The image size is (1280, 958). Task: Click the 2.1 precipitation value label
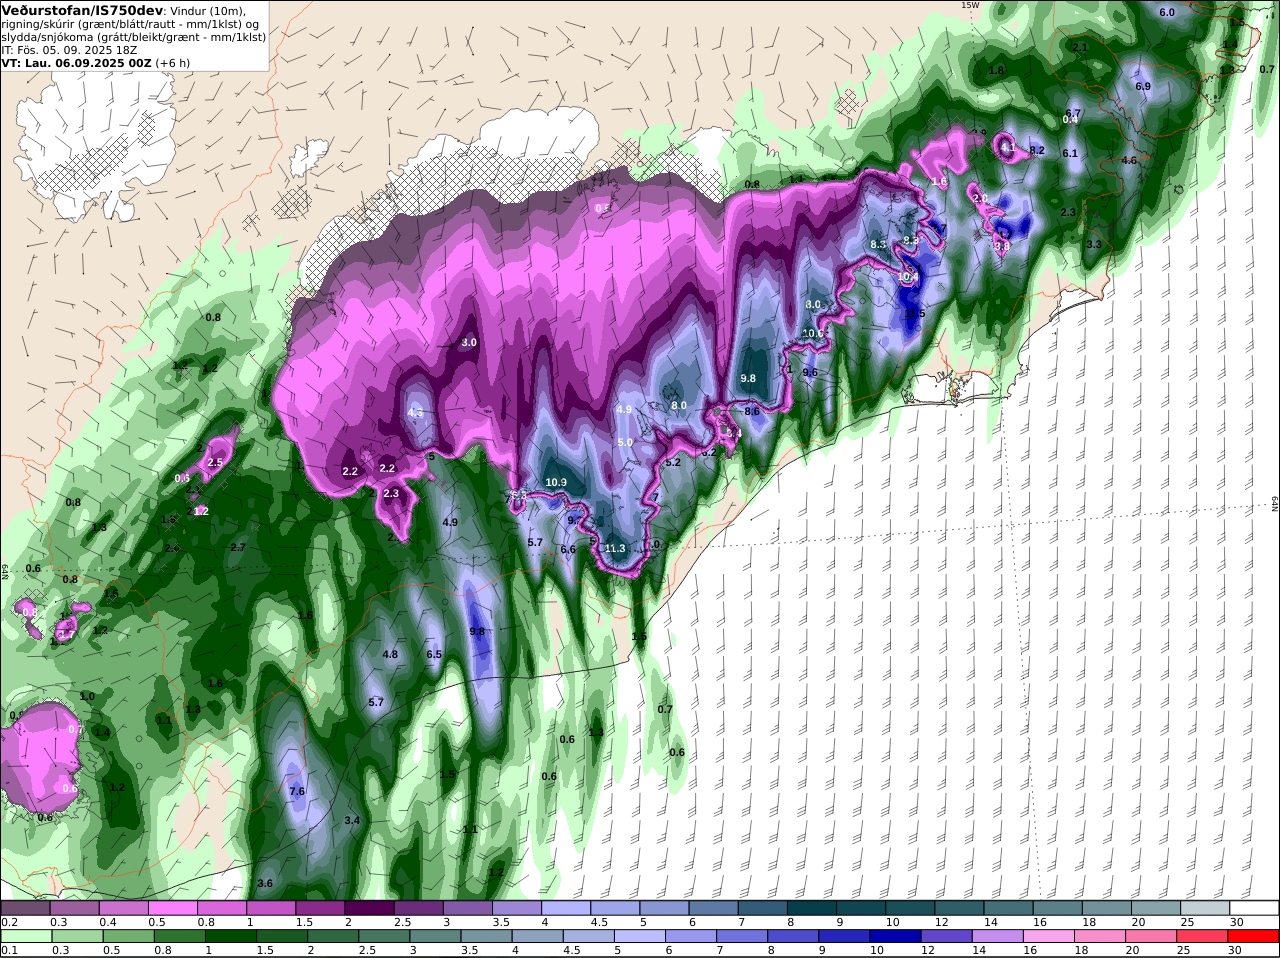tap(1080, 47)
